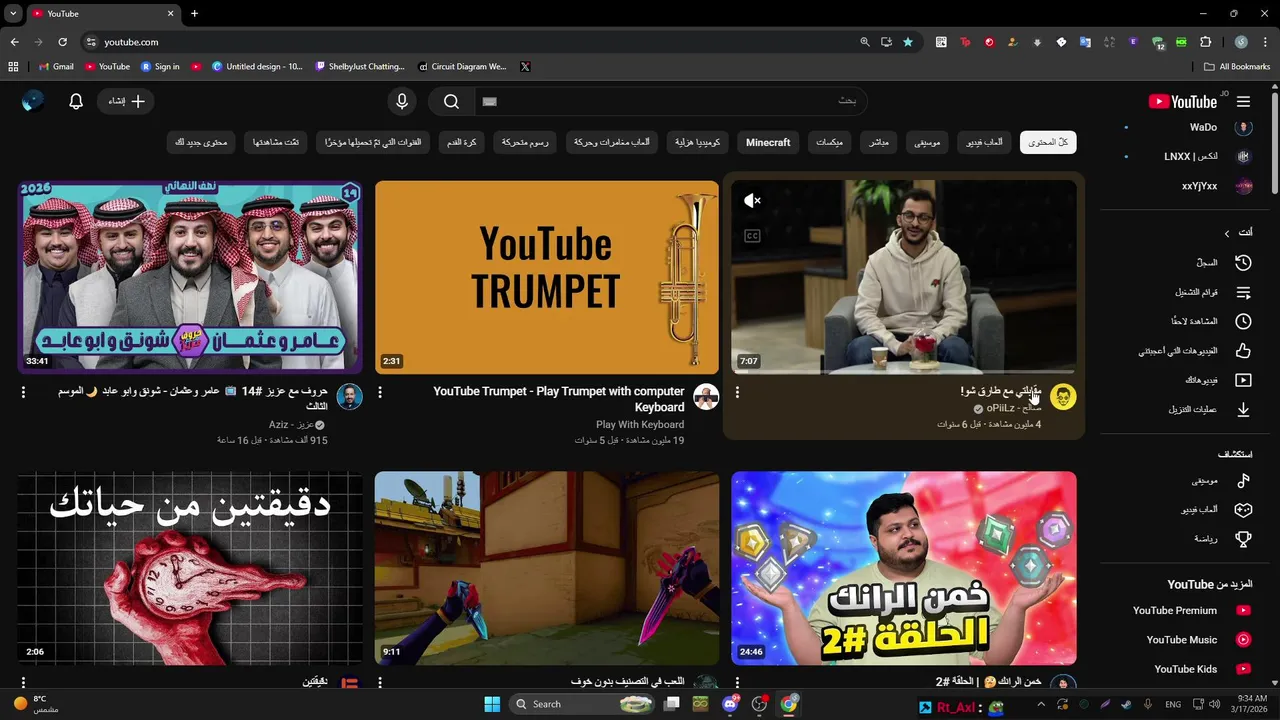Open the خمن الرانك الحلقة #2 thumbnail
The width and height of the screenshot is (1280, 720).
904,568
